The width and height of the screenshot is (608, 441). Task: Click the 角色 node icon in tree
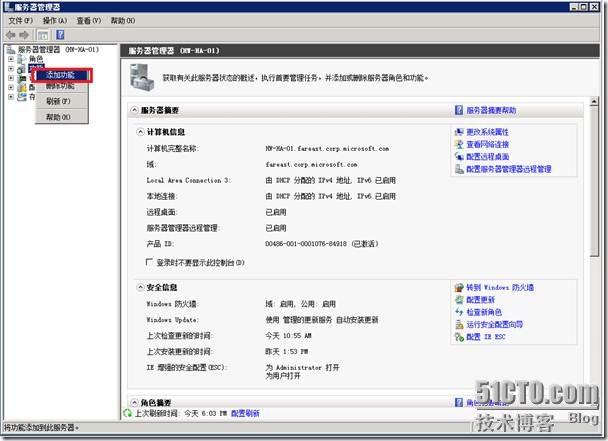(22, 59)
